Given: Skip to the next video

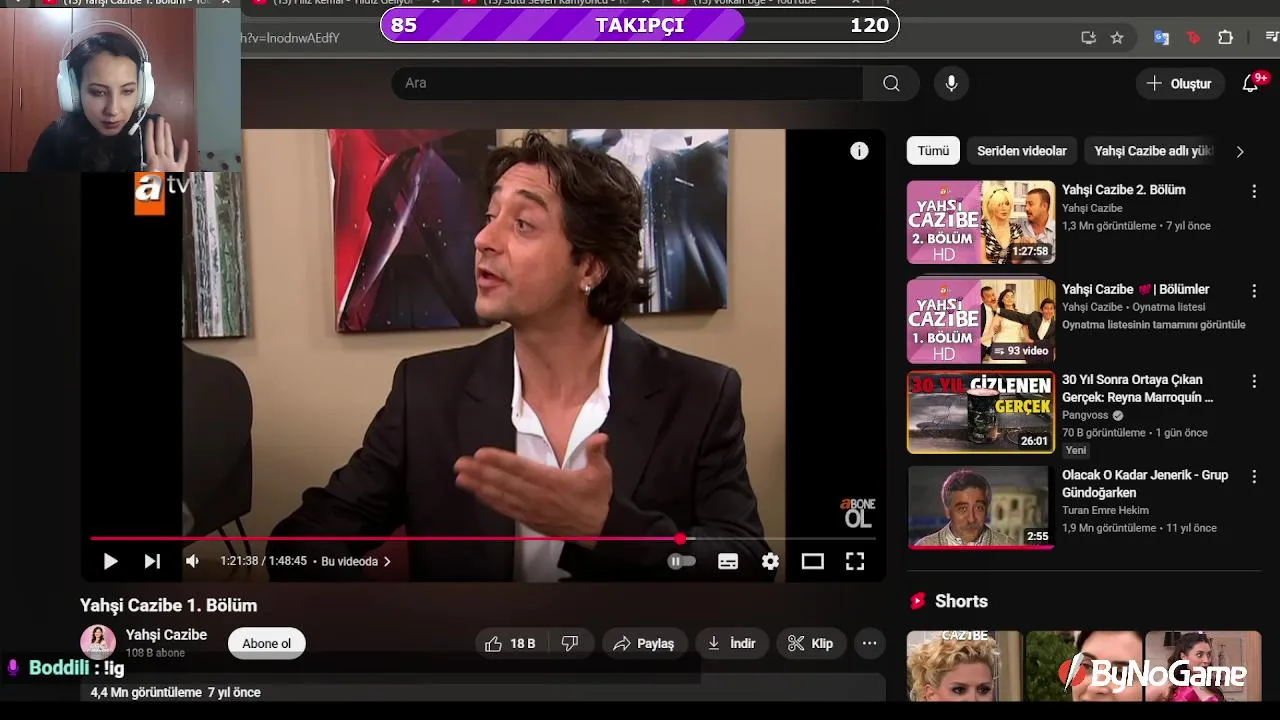Looking at the screenshot, I should click(152, 561).
